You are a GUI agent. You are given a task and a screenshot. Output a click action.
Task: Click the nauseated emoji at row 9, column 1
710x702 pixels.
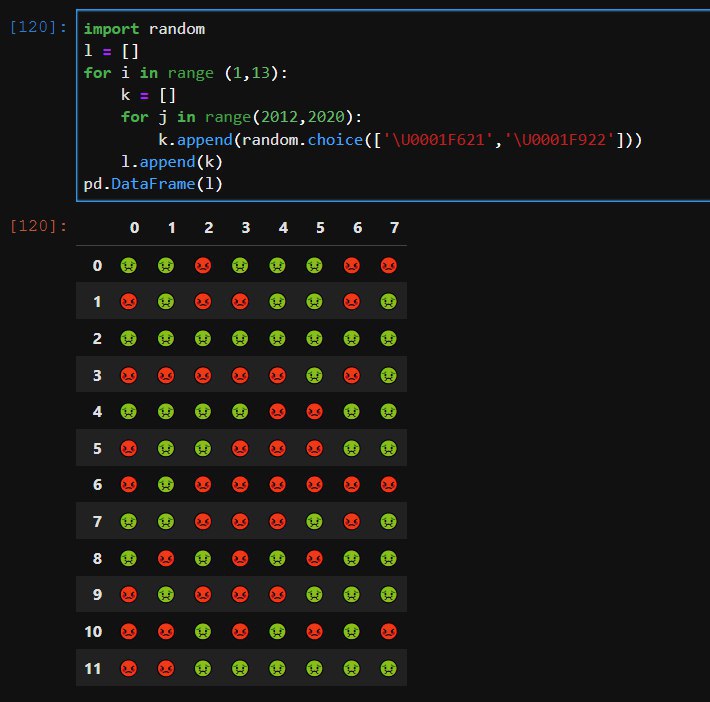point(166,594)
